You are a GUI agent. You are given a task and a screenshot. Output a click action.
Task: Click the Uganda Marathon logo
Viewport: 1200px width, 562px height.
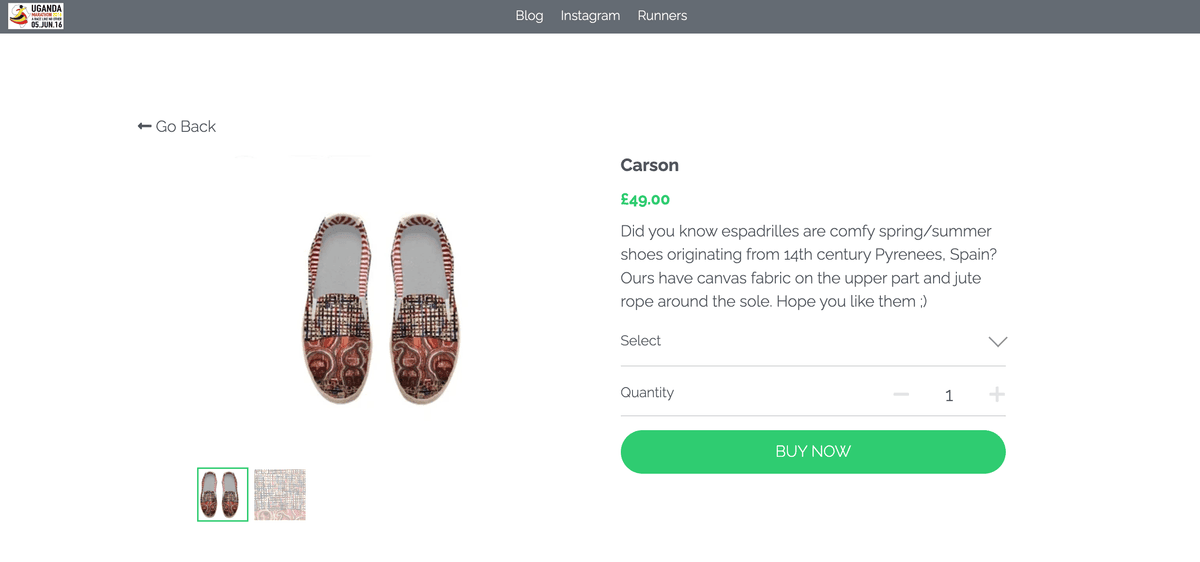click(36, 16)
